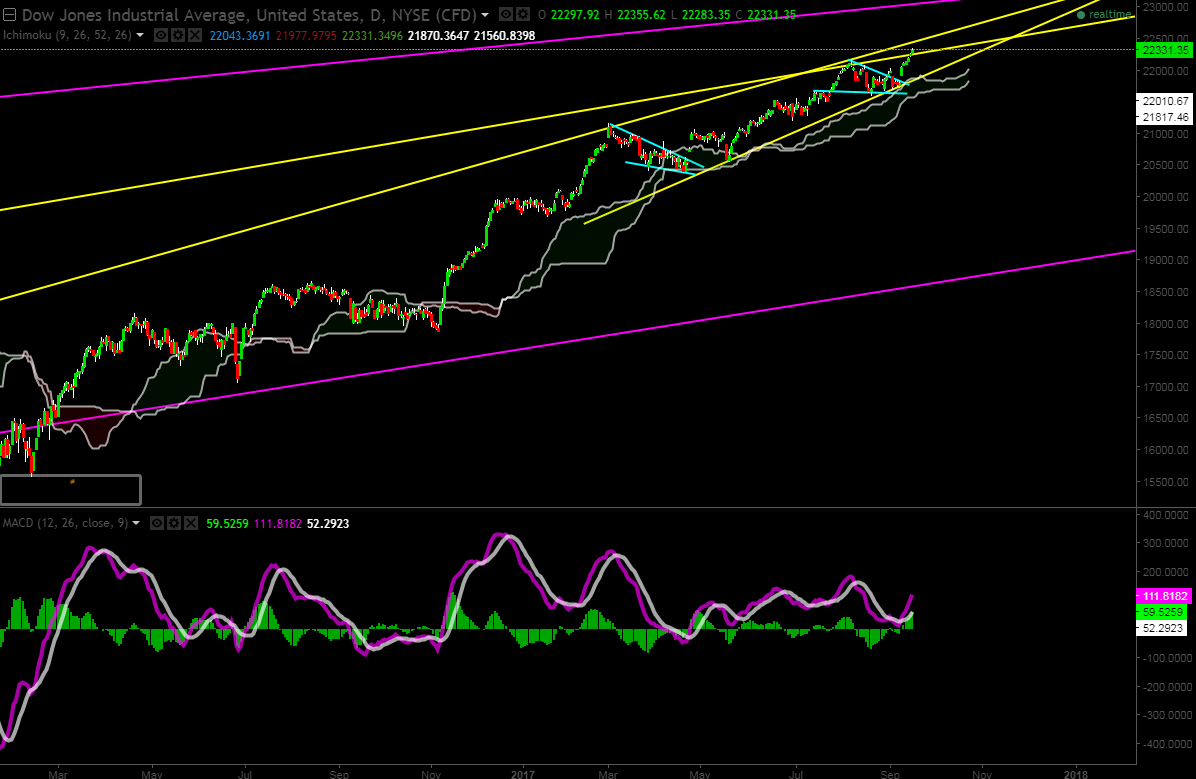
Task: Click the 20000.00 price axis tick
Action: 1166,197
